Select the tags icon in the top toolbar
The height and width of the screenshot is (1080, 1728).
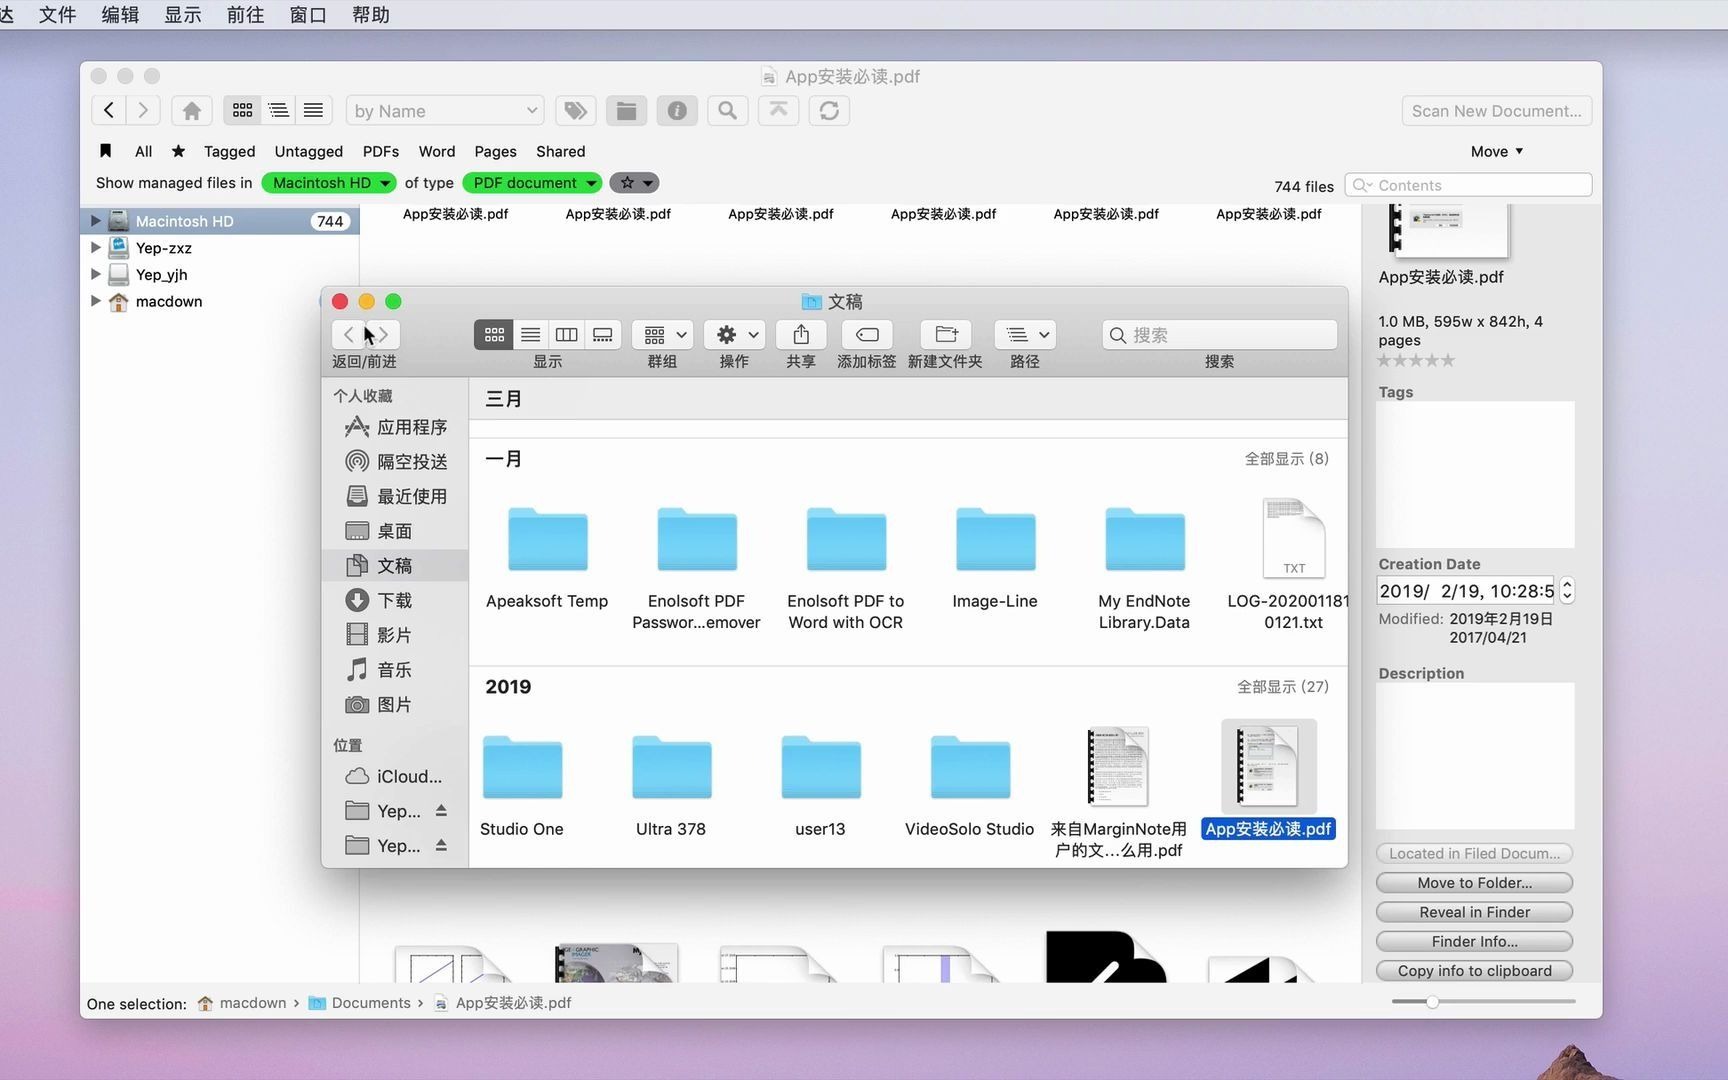tap(575, 110)
